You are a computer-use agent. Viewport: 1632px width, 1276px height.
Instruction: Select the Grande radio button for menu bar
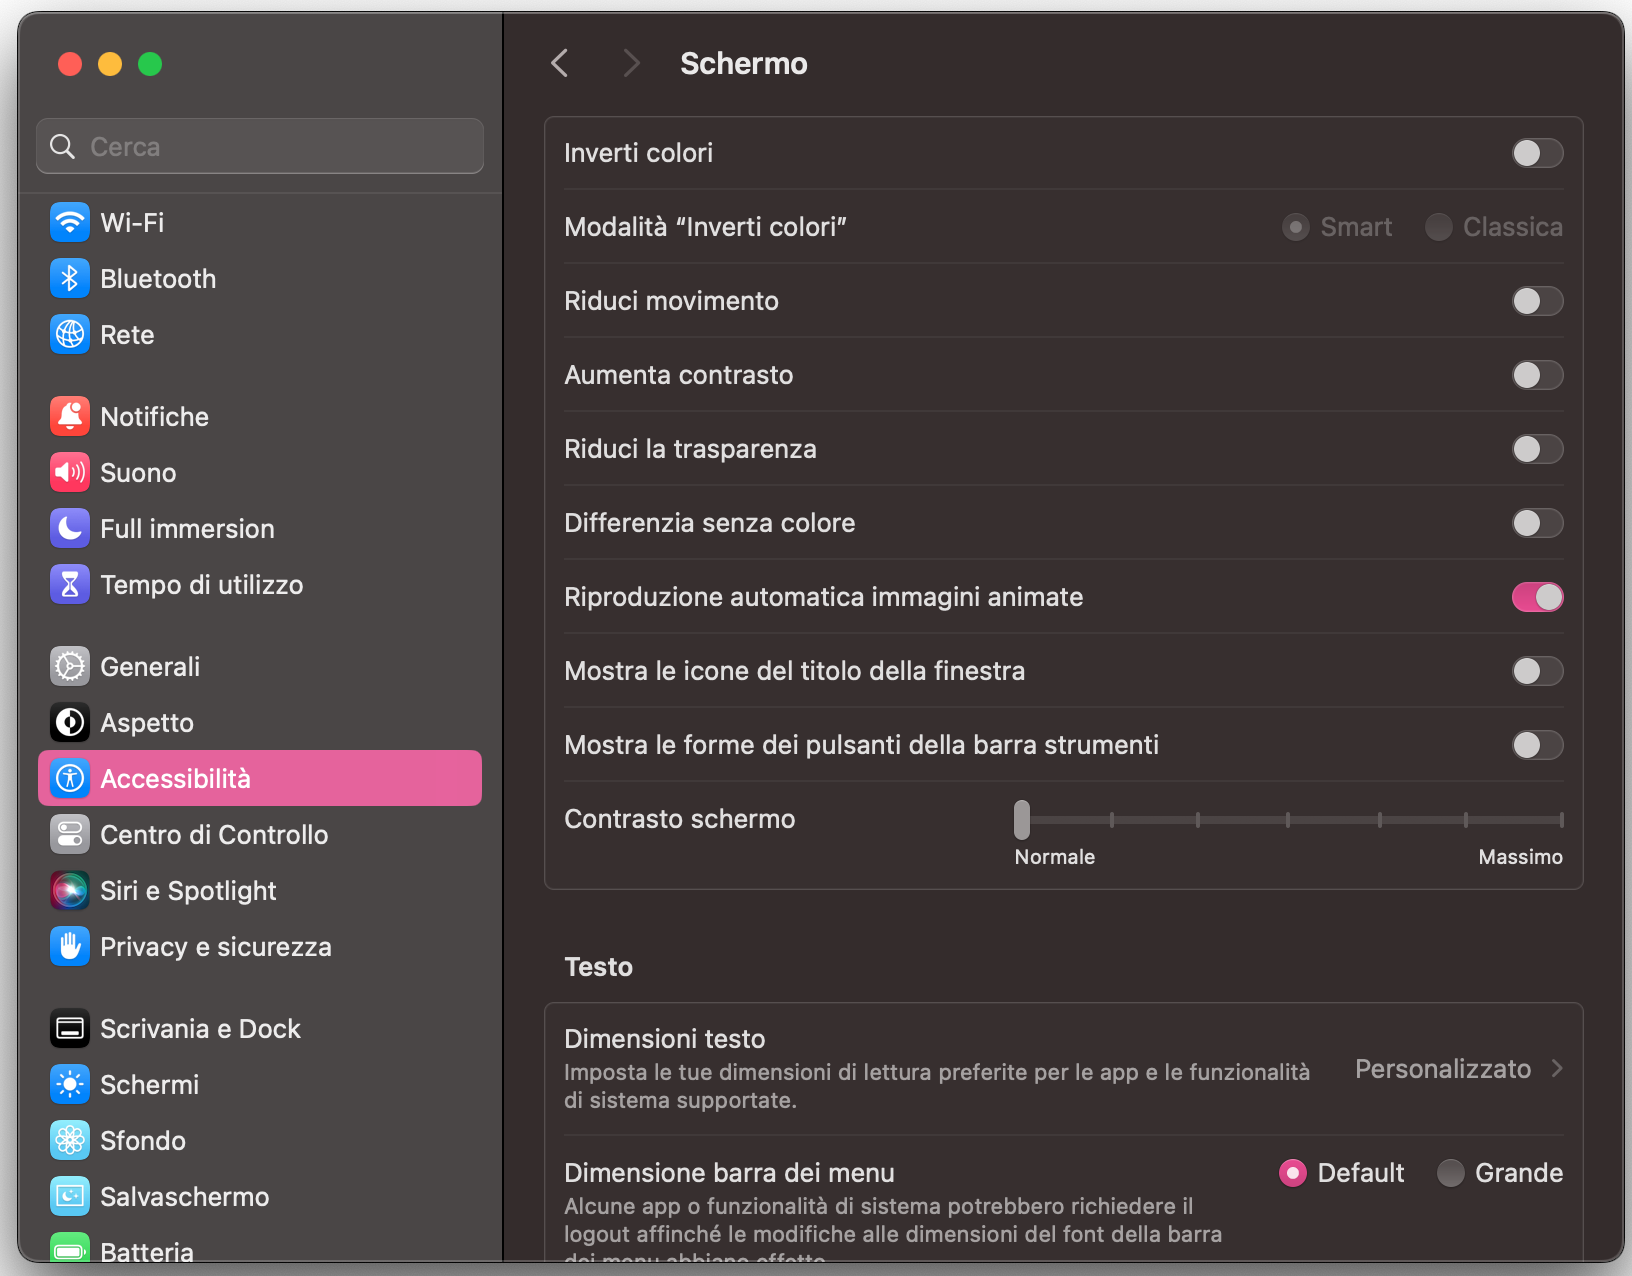[x=1451, y=1173]
